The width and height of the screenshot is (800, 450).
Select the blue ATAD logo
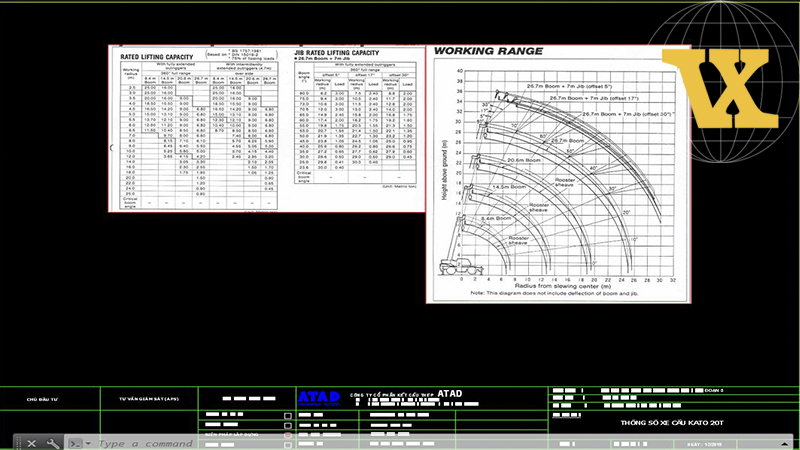(x=319, y=398)
